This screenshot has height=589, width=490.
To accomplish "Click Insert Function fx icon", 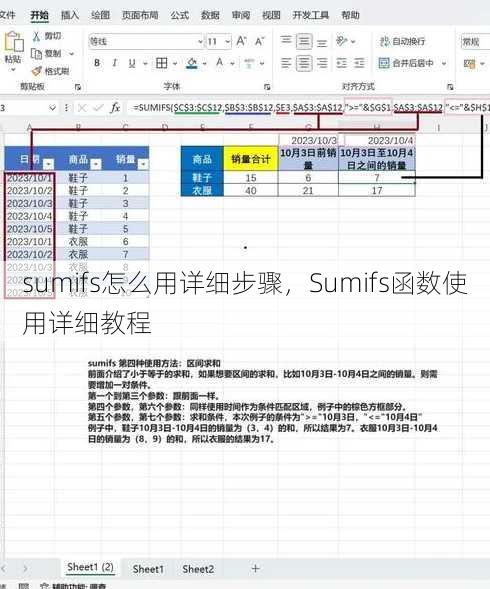I will 115,108.
